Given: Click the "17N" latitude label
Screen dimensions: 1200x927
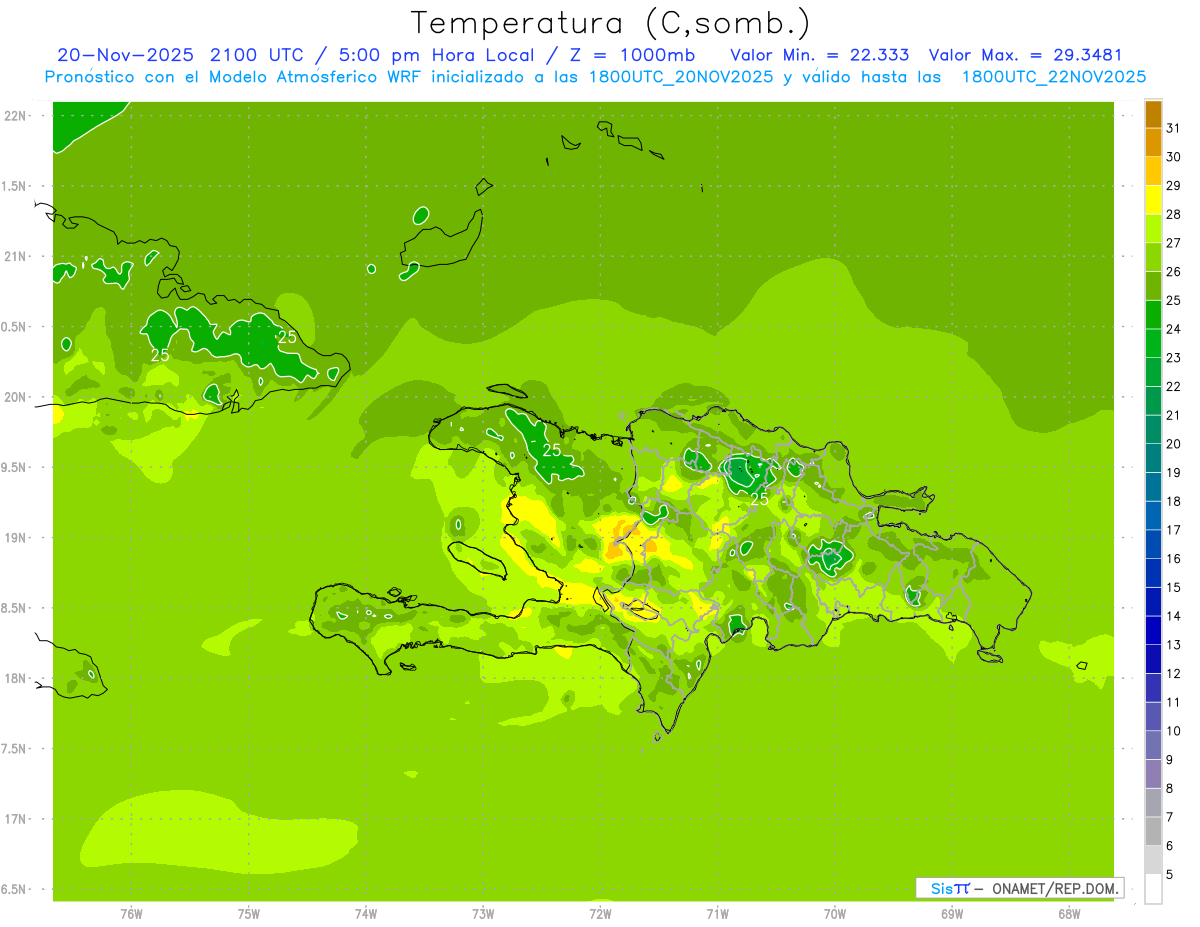Looking at the screenshot, I should pyautogui.click(x=16, y=820).
